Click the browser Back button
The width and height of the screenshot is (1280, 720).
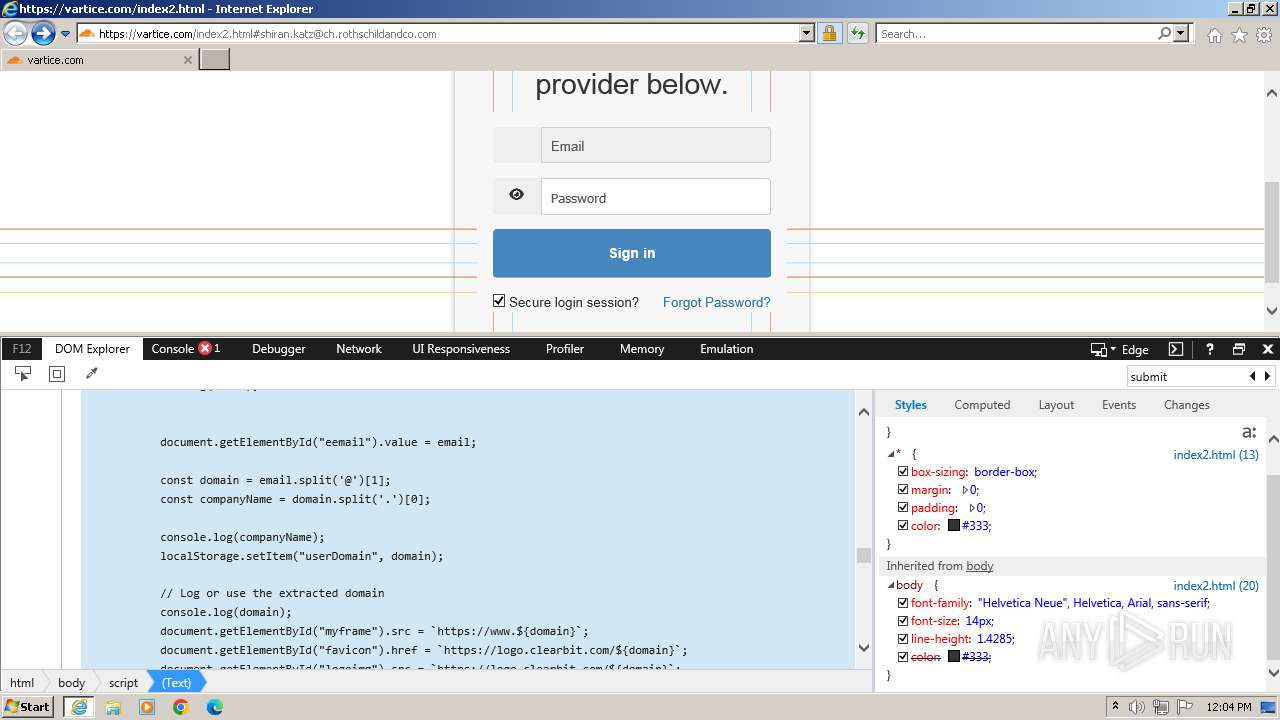(x=16, y=34)
